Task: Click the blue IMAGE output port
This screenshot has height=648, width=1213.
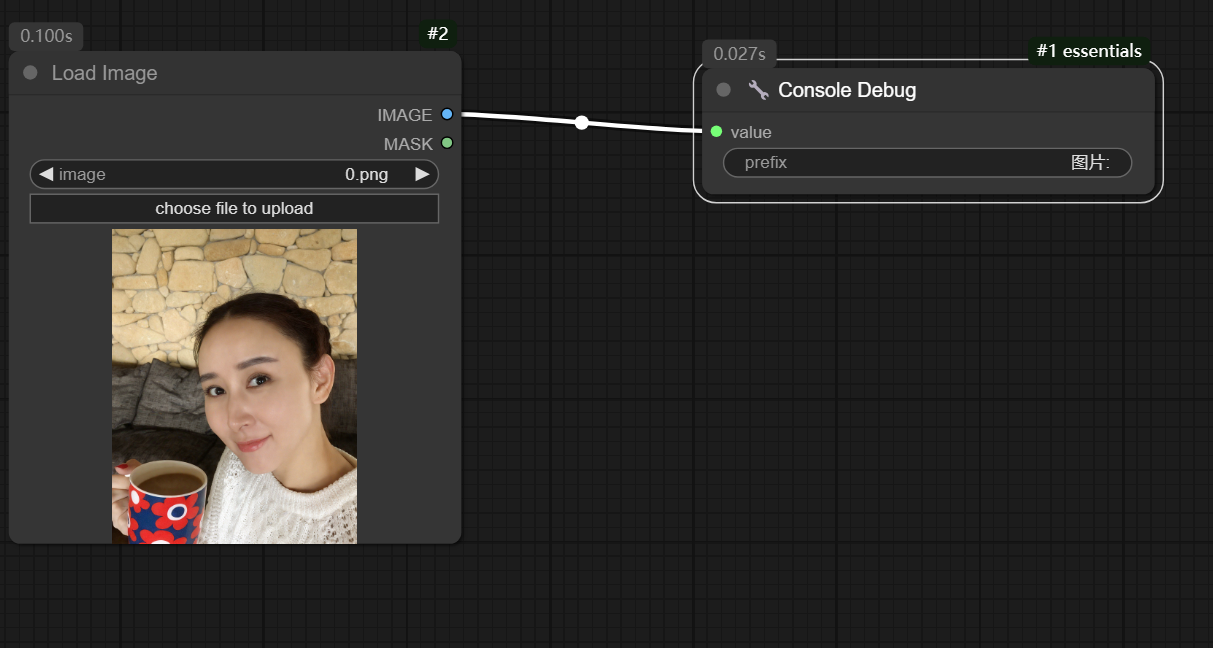Action: click(447, 115)
